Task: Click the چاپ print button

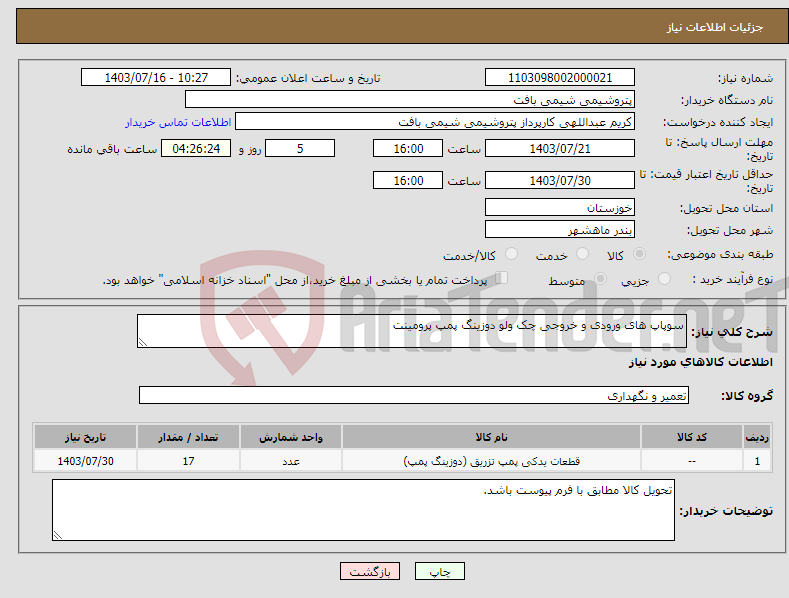Action: (x=440, y=571)
